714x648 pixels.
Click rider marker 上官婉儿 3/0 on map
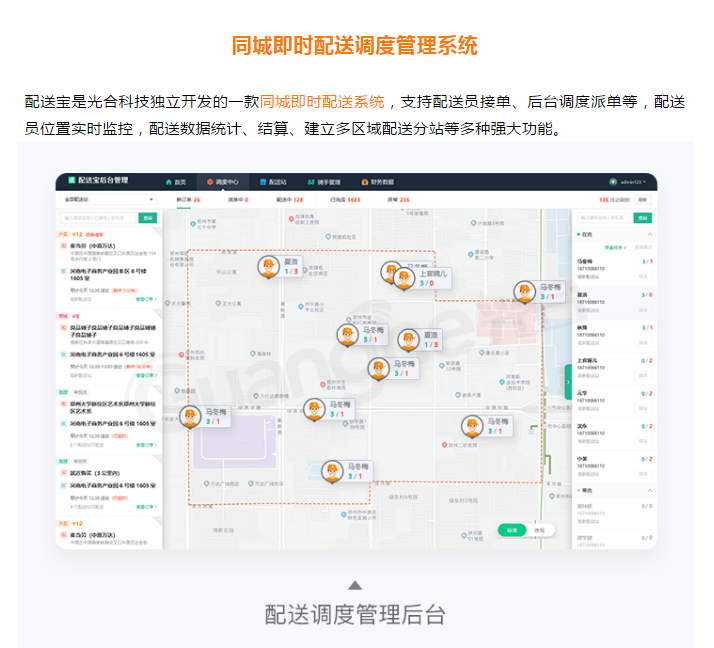[422, 278]
